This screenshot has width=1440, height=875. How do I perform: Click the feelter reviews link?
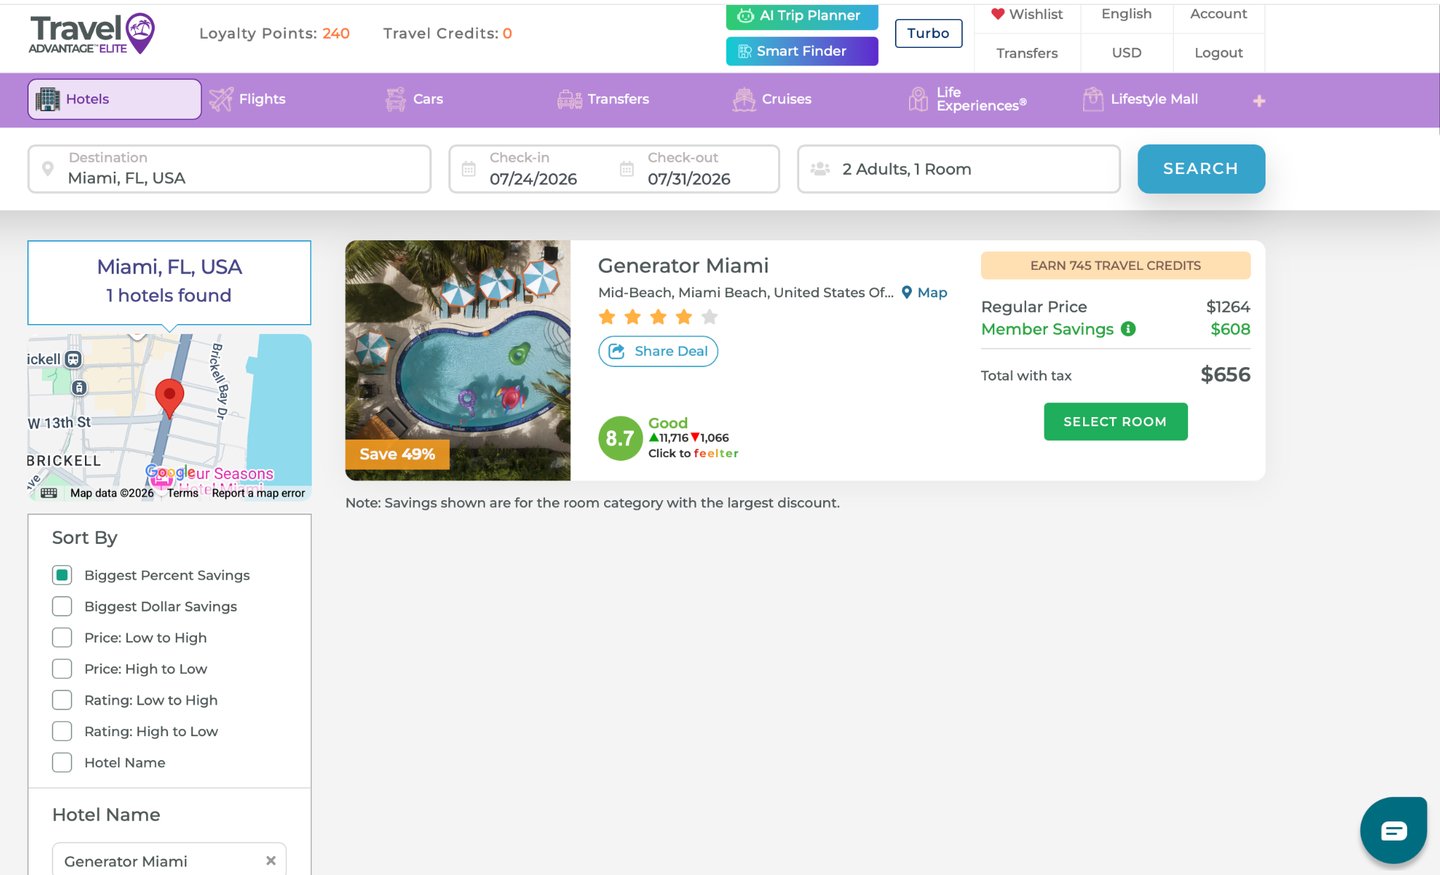[x=693, y=453]
